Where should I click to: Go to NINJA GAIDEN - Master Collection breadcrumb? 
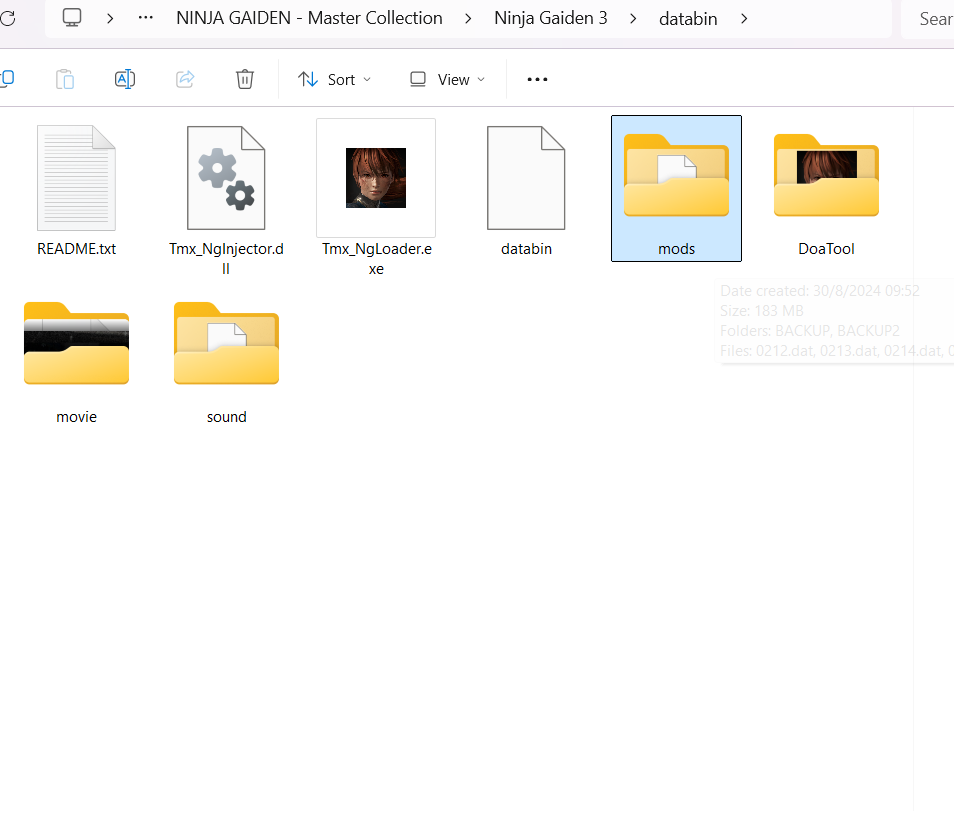click(x=309, y=18)
